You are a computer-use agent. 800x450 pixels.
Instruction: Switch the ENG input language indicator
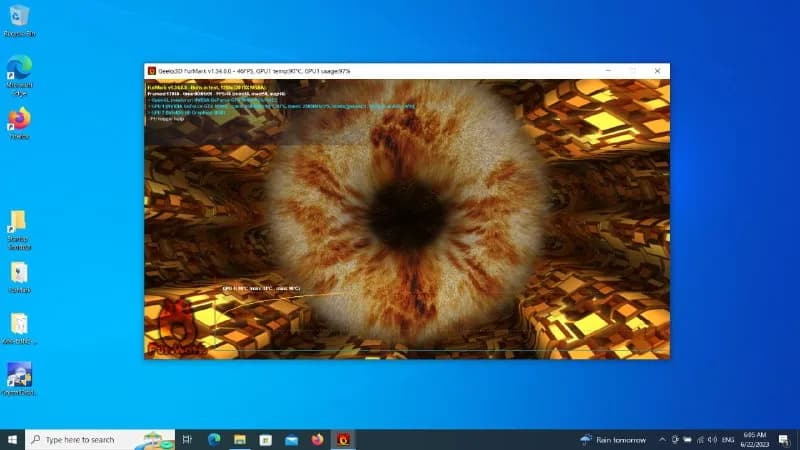tap(728, 440)
